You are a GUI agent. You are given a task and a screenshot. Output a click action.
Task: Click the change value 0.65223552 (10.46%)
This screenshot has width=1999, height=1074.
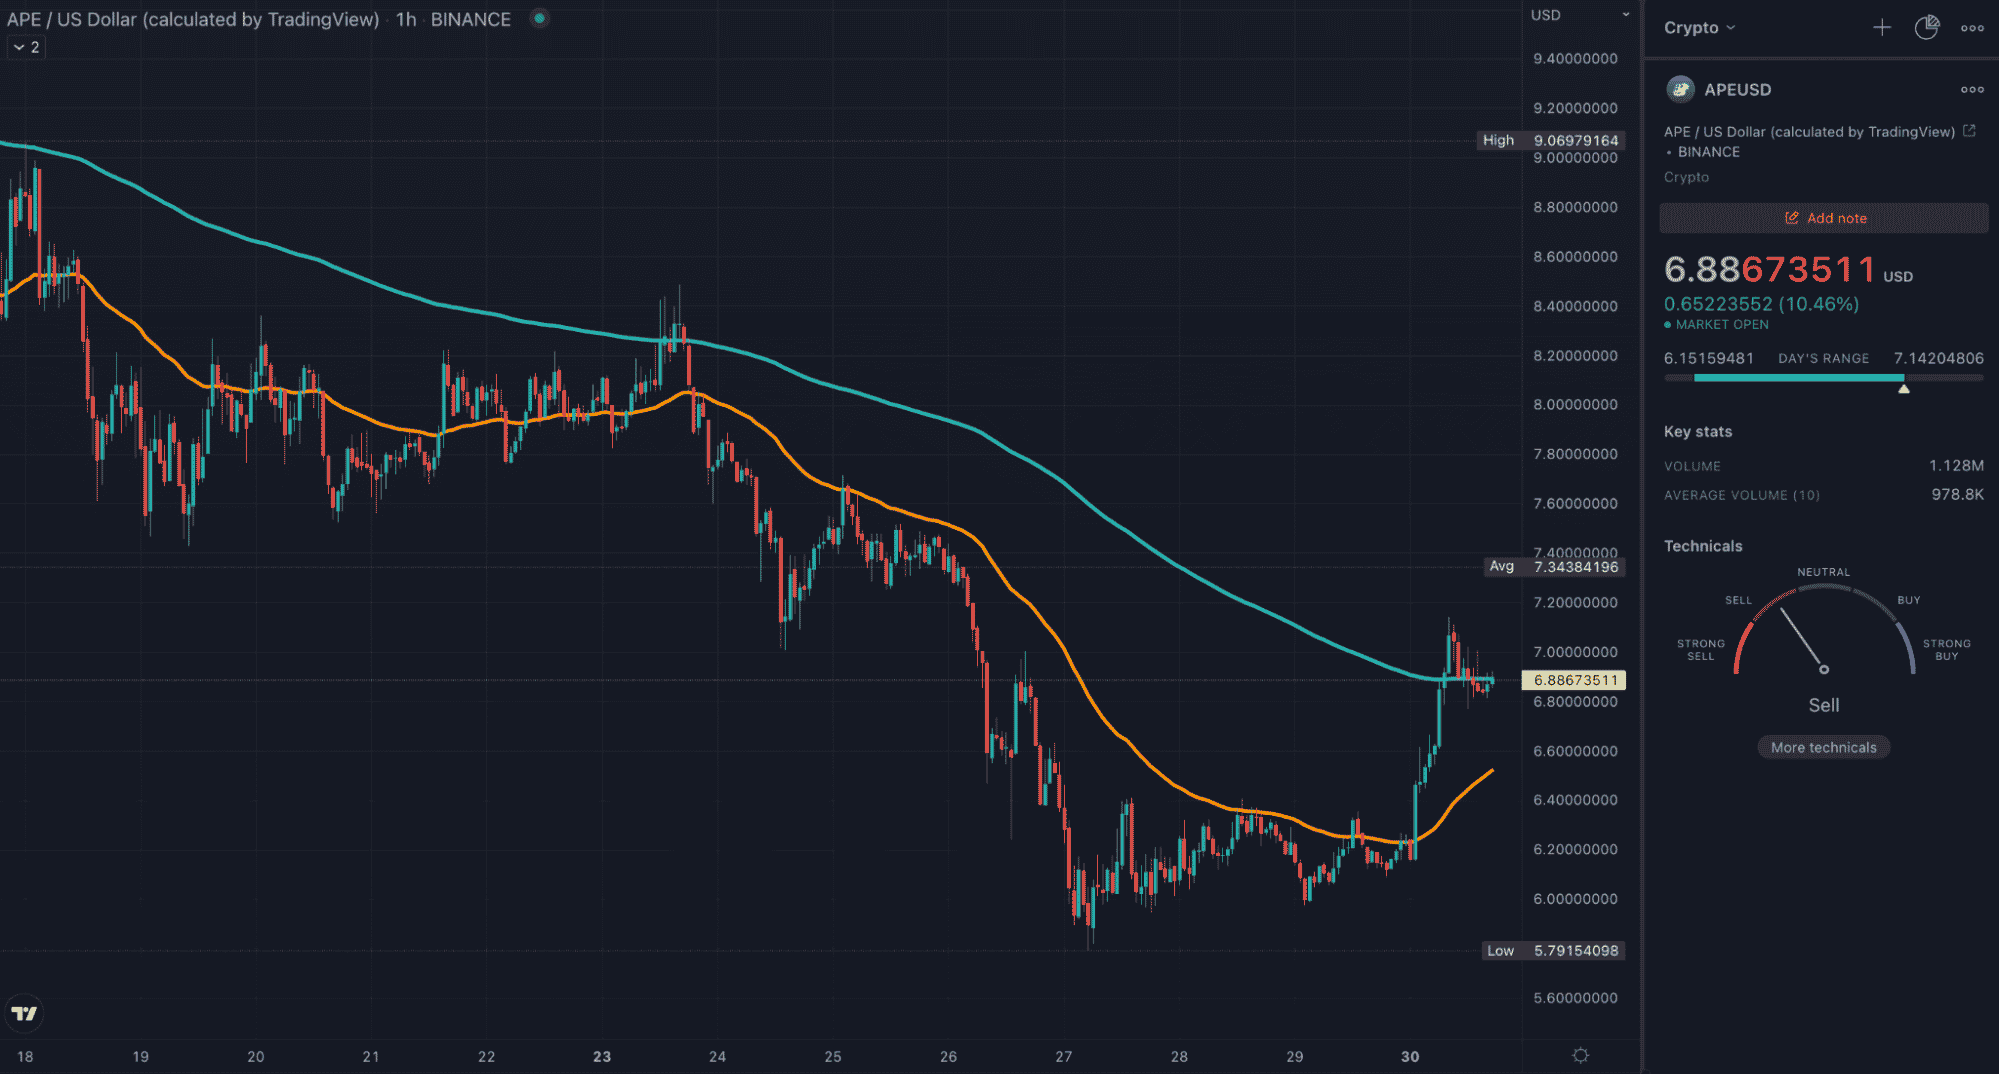click(x=1761, y=304)
